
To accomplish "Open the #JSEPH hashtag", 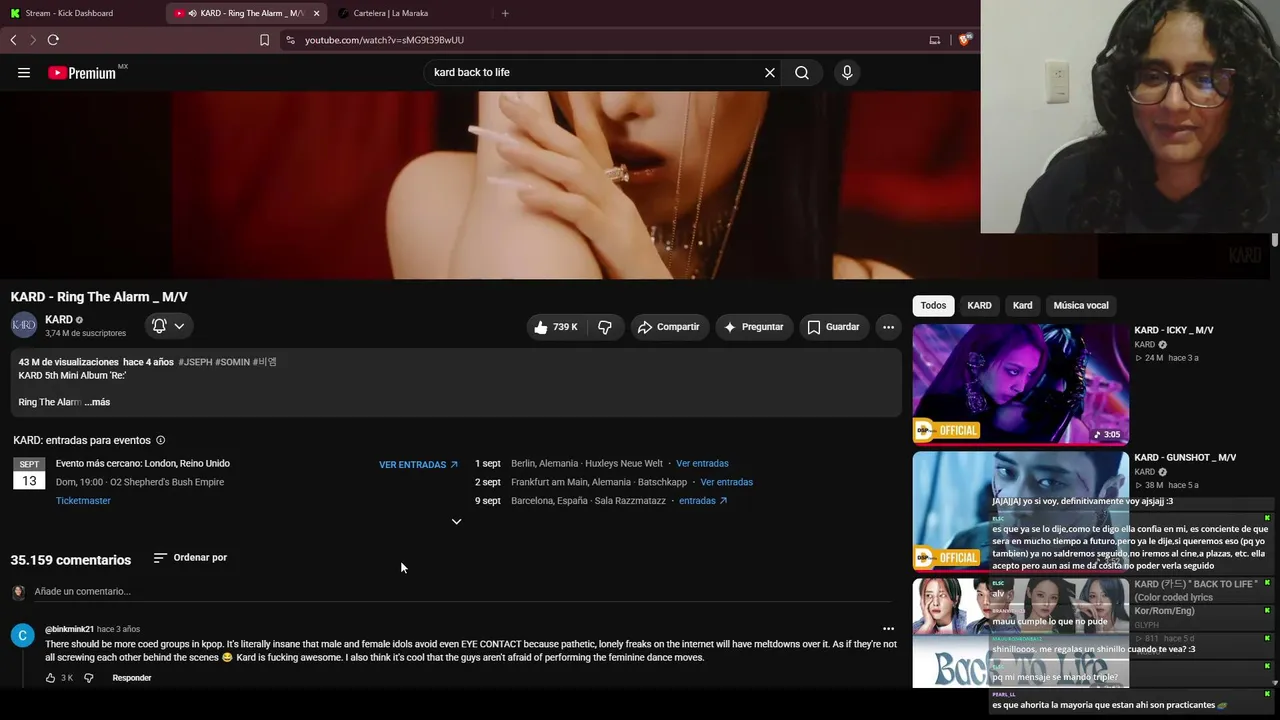I will coord(195,362).
